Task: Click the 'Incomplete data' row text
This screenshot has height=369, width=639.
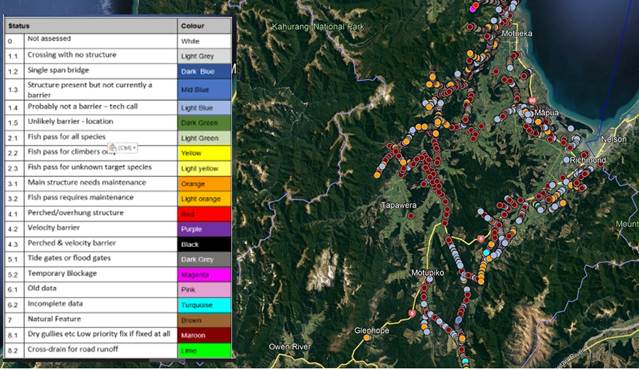Action: coord(55,304)
